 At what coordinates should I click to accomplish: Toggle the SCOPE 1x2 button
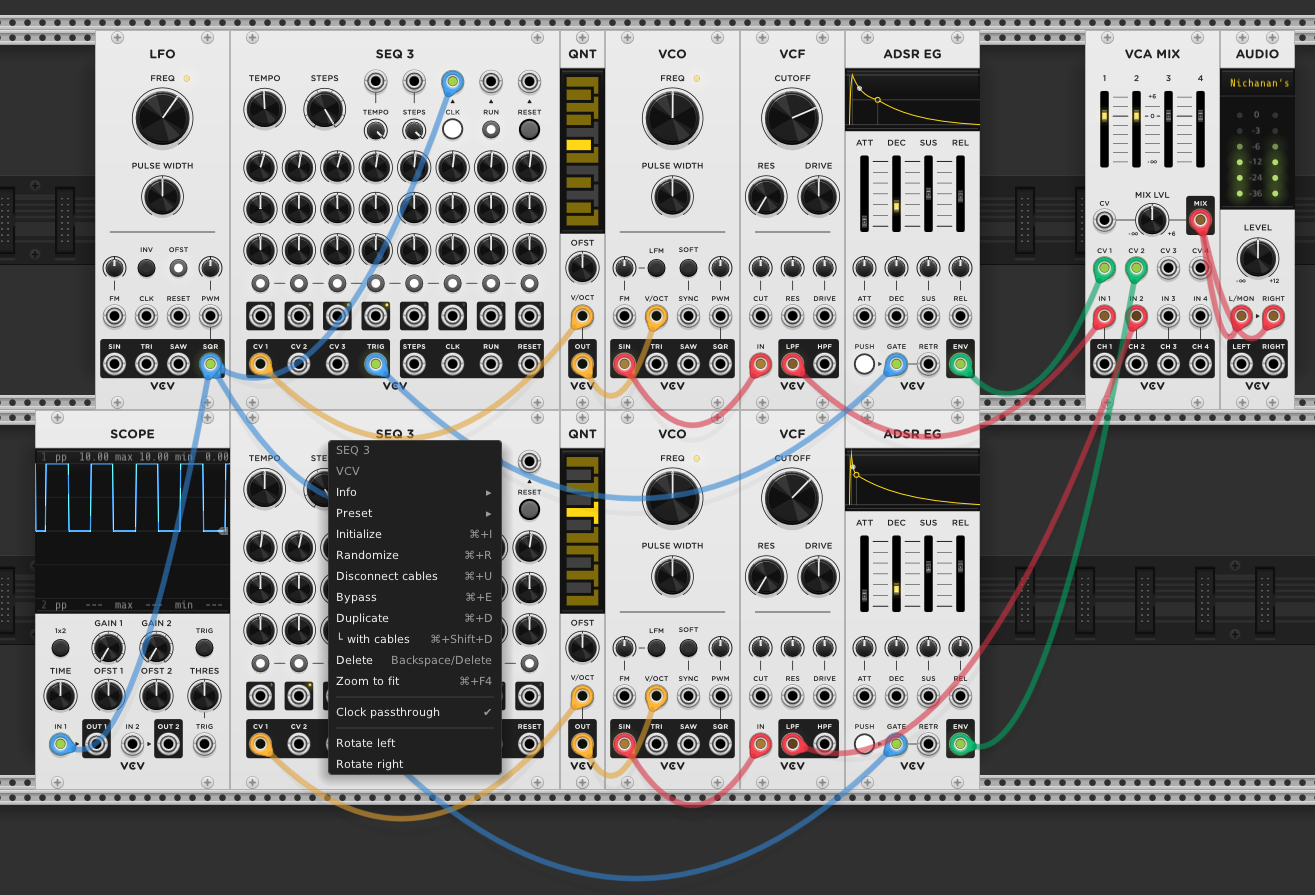[x=60, y=648]
